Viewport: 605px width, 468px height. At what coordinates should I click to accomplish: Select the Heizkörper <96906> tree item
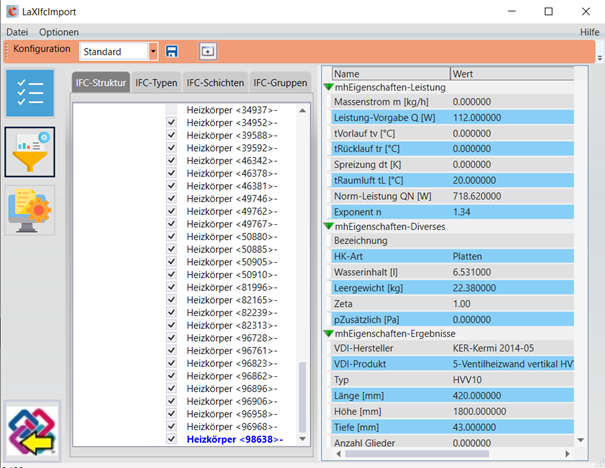(232, 401)
